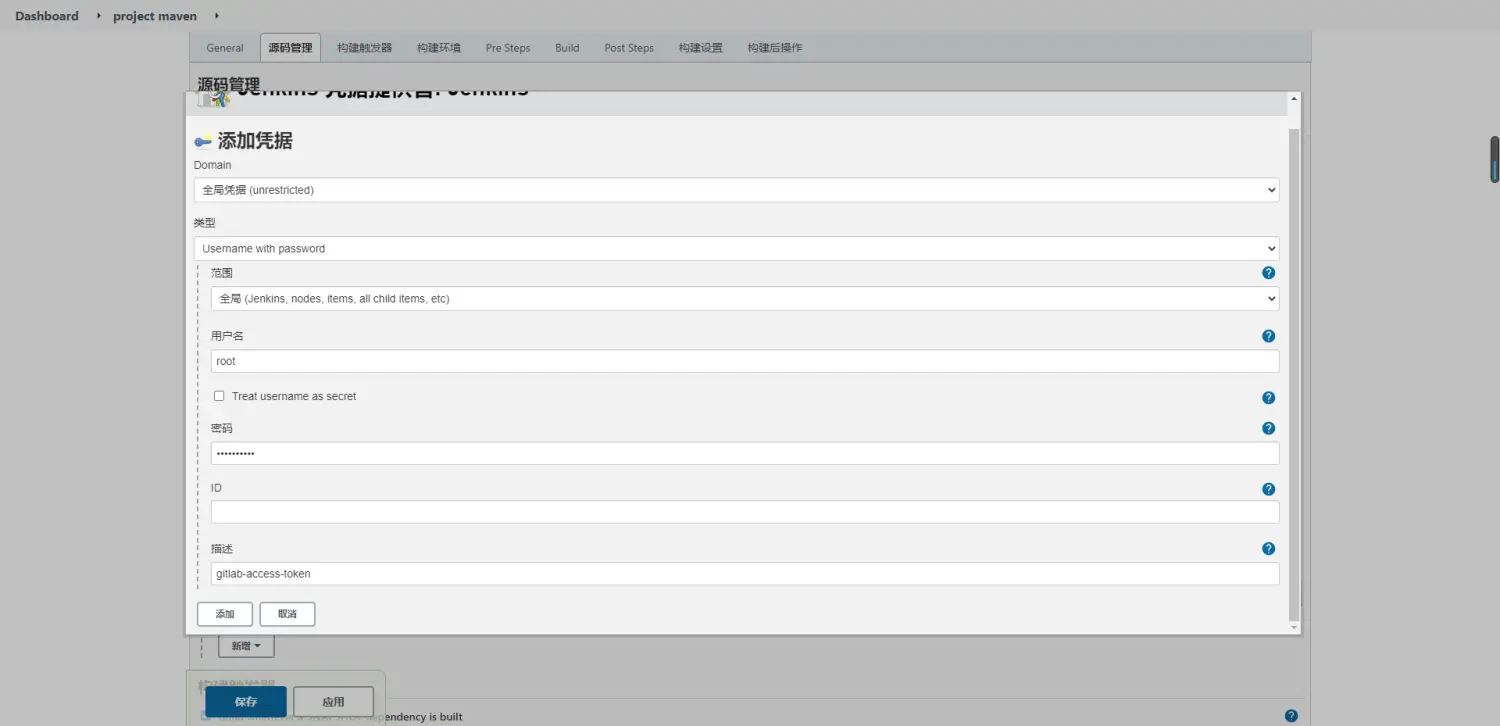Show help for the ID field
1500x726 pixels.
(x=1268, y=489)
